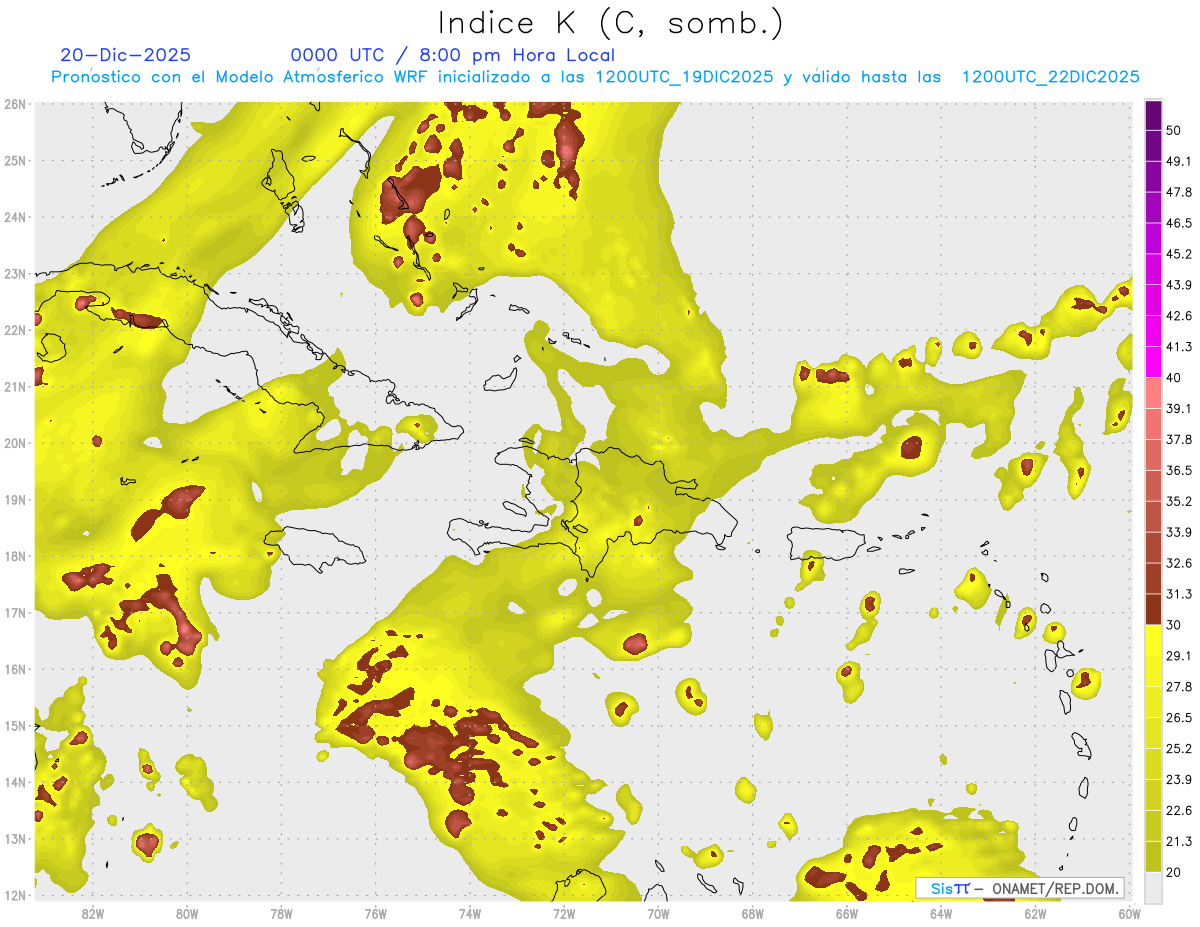Click the latitude label "17N"
Image resolution: width=1200 pixels, height=927 pixels.
point(15,613)
